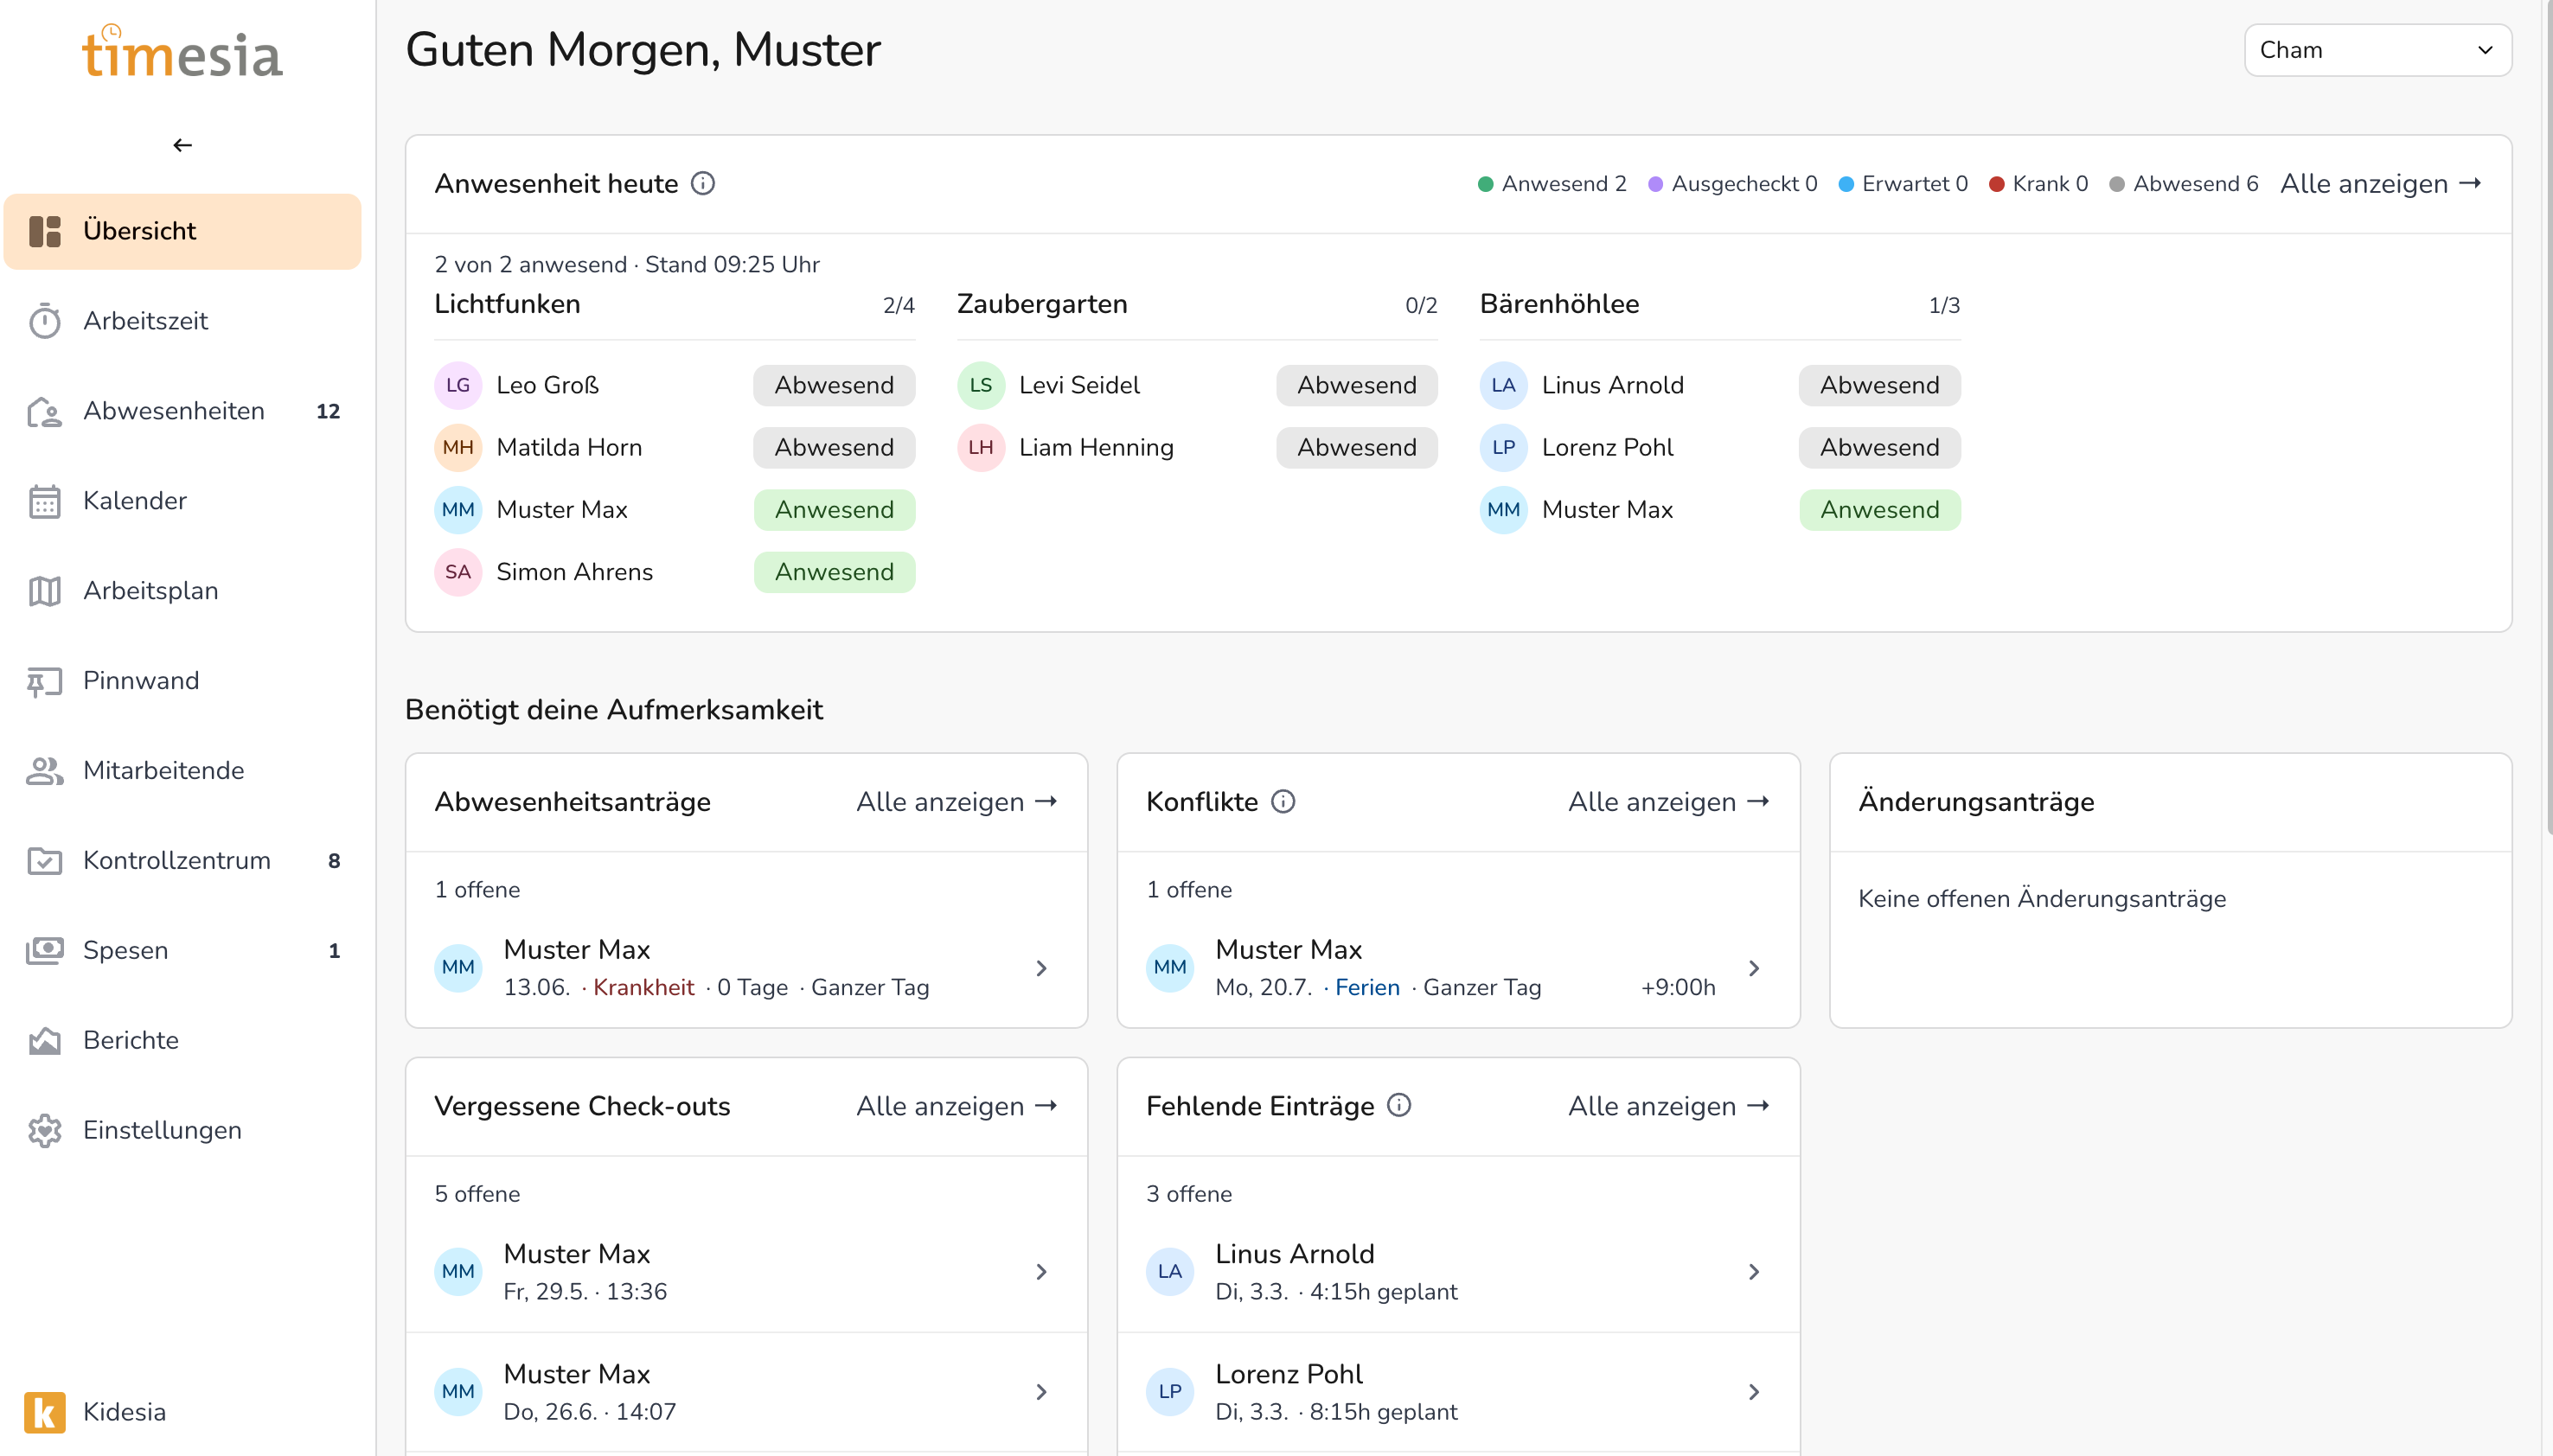Click Leo Groß's Abwesend status badge
The height and width of the screenshot is (1456, 2553).
(x=834, y=385)
